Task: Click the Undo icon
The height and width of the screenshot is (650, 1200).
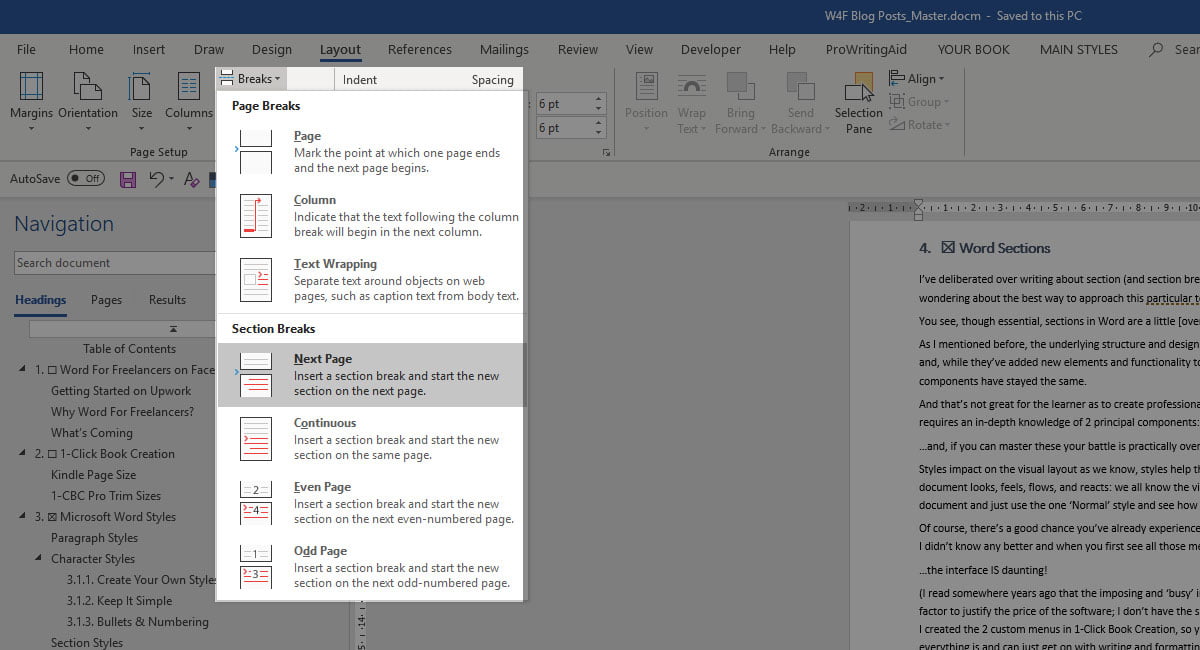Action: [x=156, y=180]
